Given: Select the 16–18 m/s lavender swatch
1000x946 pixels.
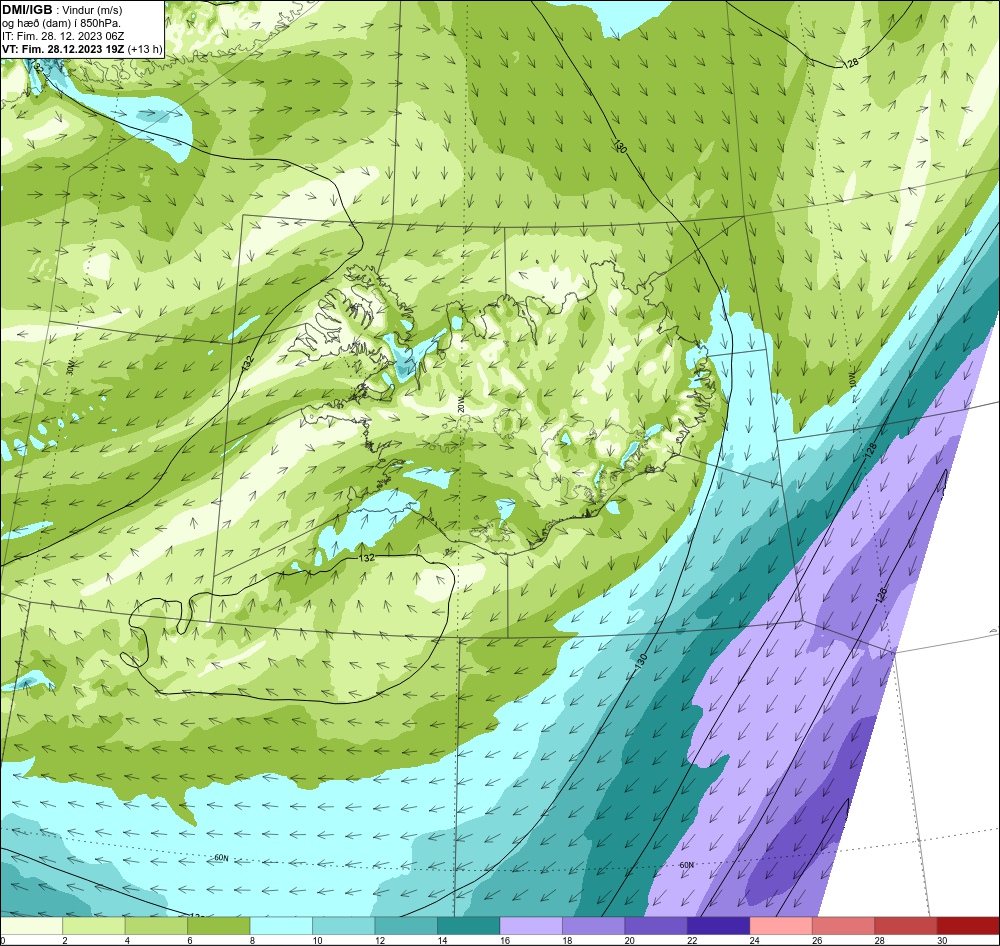Looking at the screenshot, I should [532, 926].
